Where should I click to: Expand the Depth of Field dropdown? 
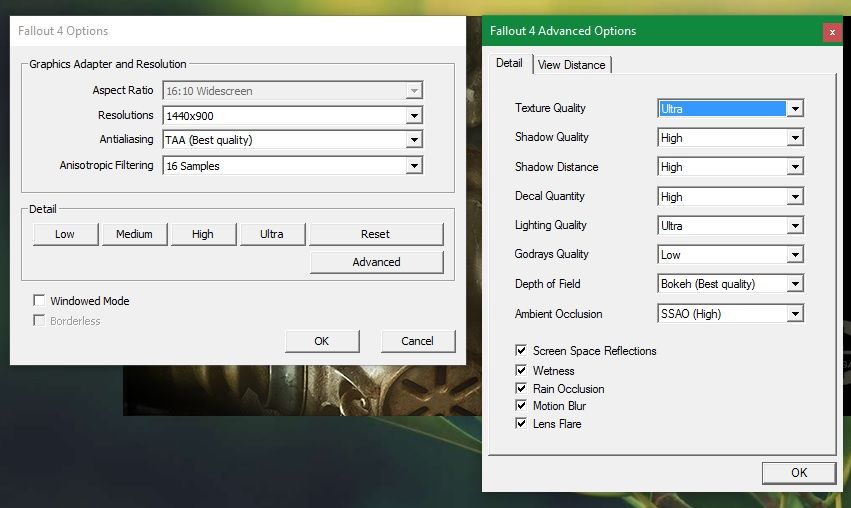pyautogui.click(x=730, y=284)
